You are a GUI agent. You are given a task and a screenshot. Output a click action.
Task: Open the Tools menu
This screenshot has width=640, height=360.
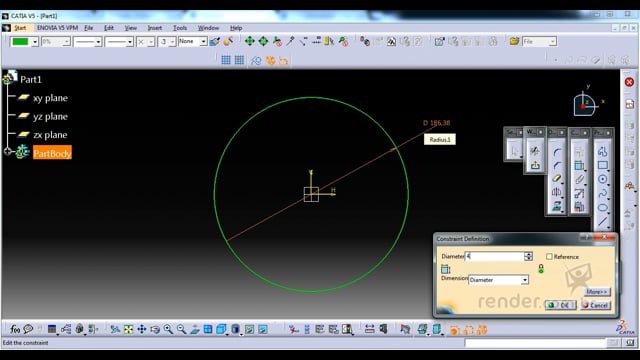point(180,28)
